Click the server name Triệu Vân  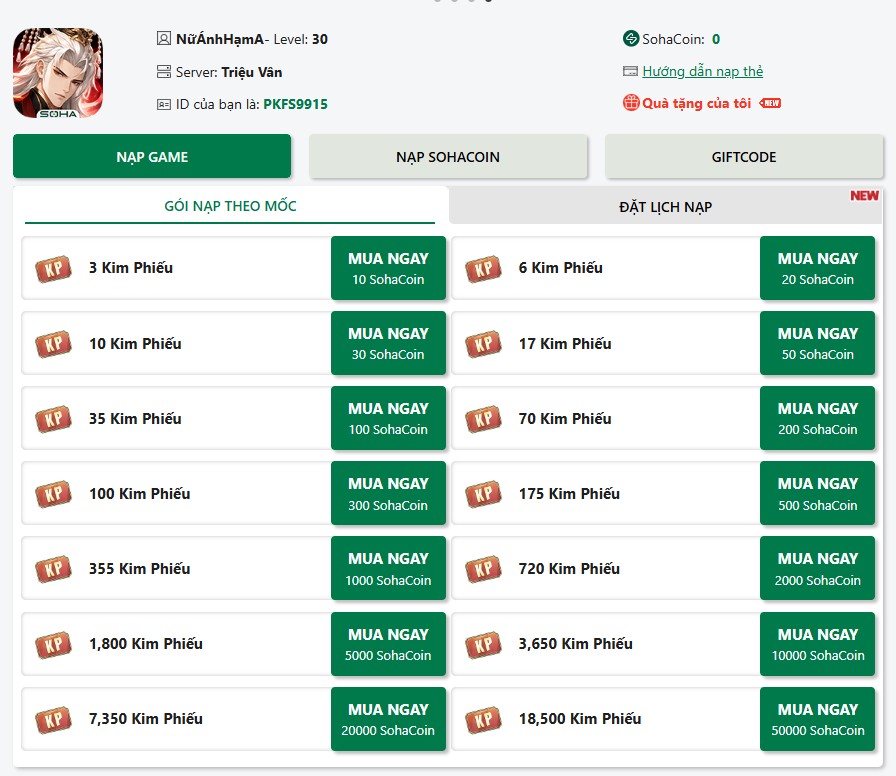click(x=251, y=72)
